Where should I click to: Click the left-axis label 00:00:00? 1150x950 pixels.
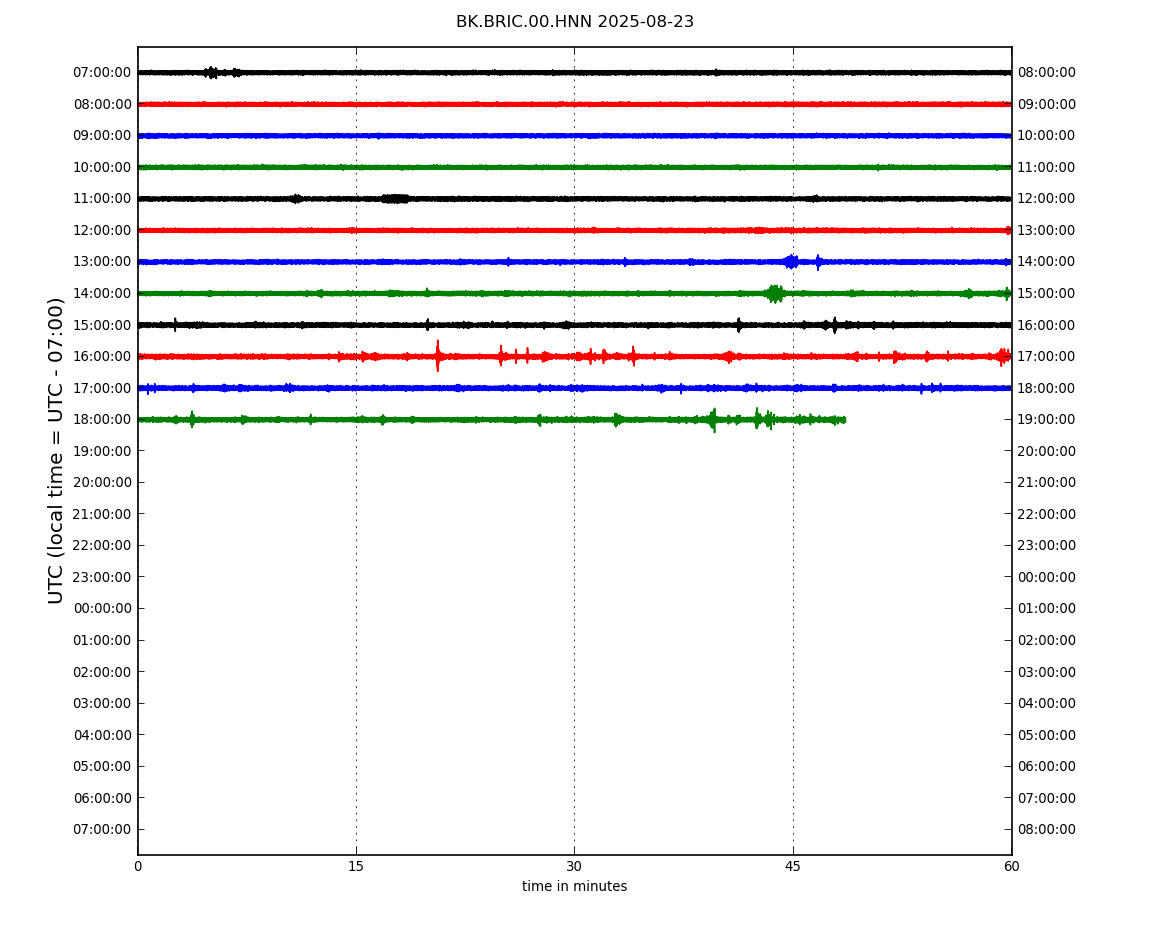102,609
